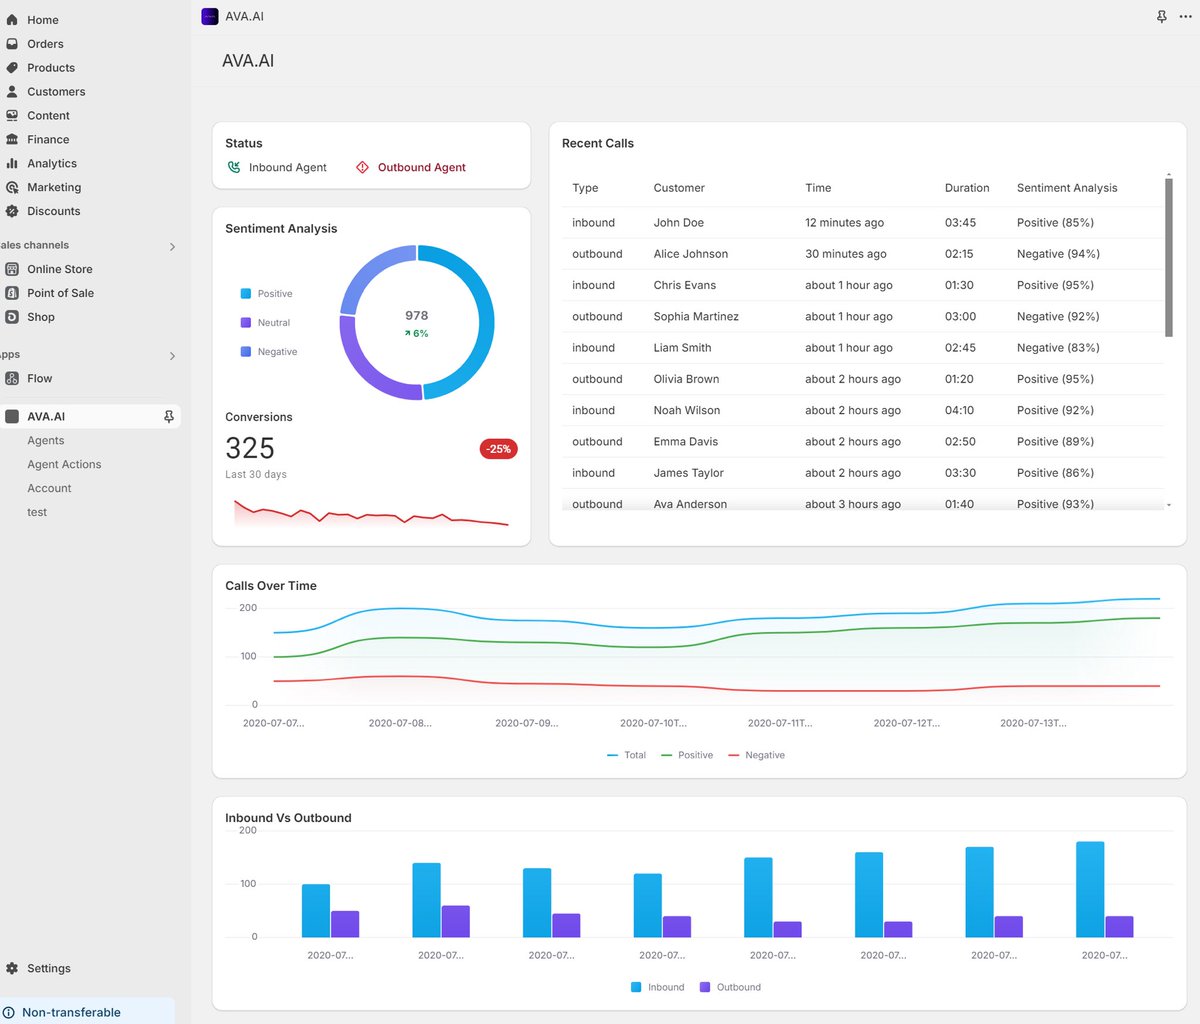
Task: Click the Inbound Agent status label
Action: (288, 167)
